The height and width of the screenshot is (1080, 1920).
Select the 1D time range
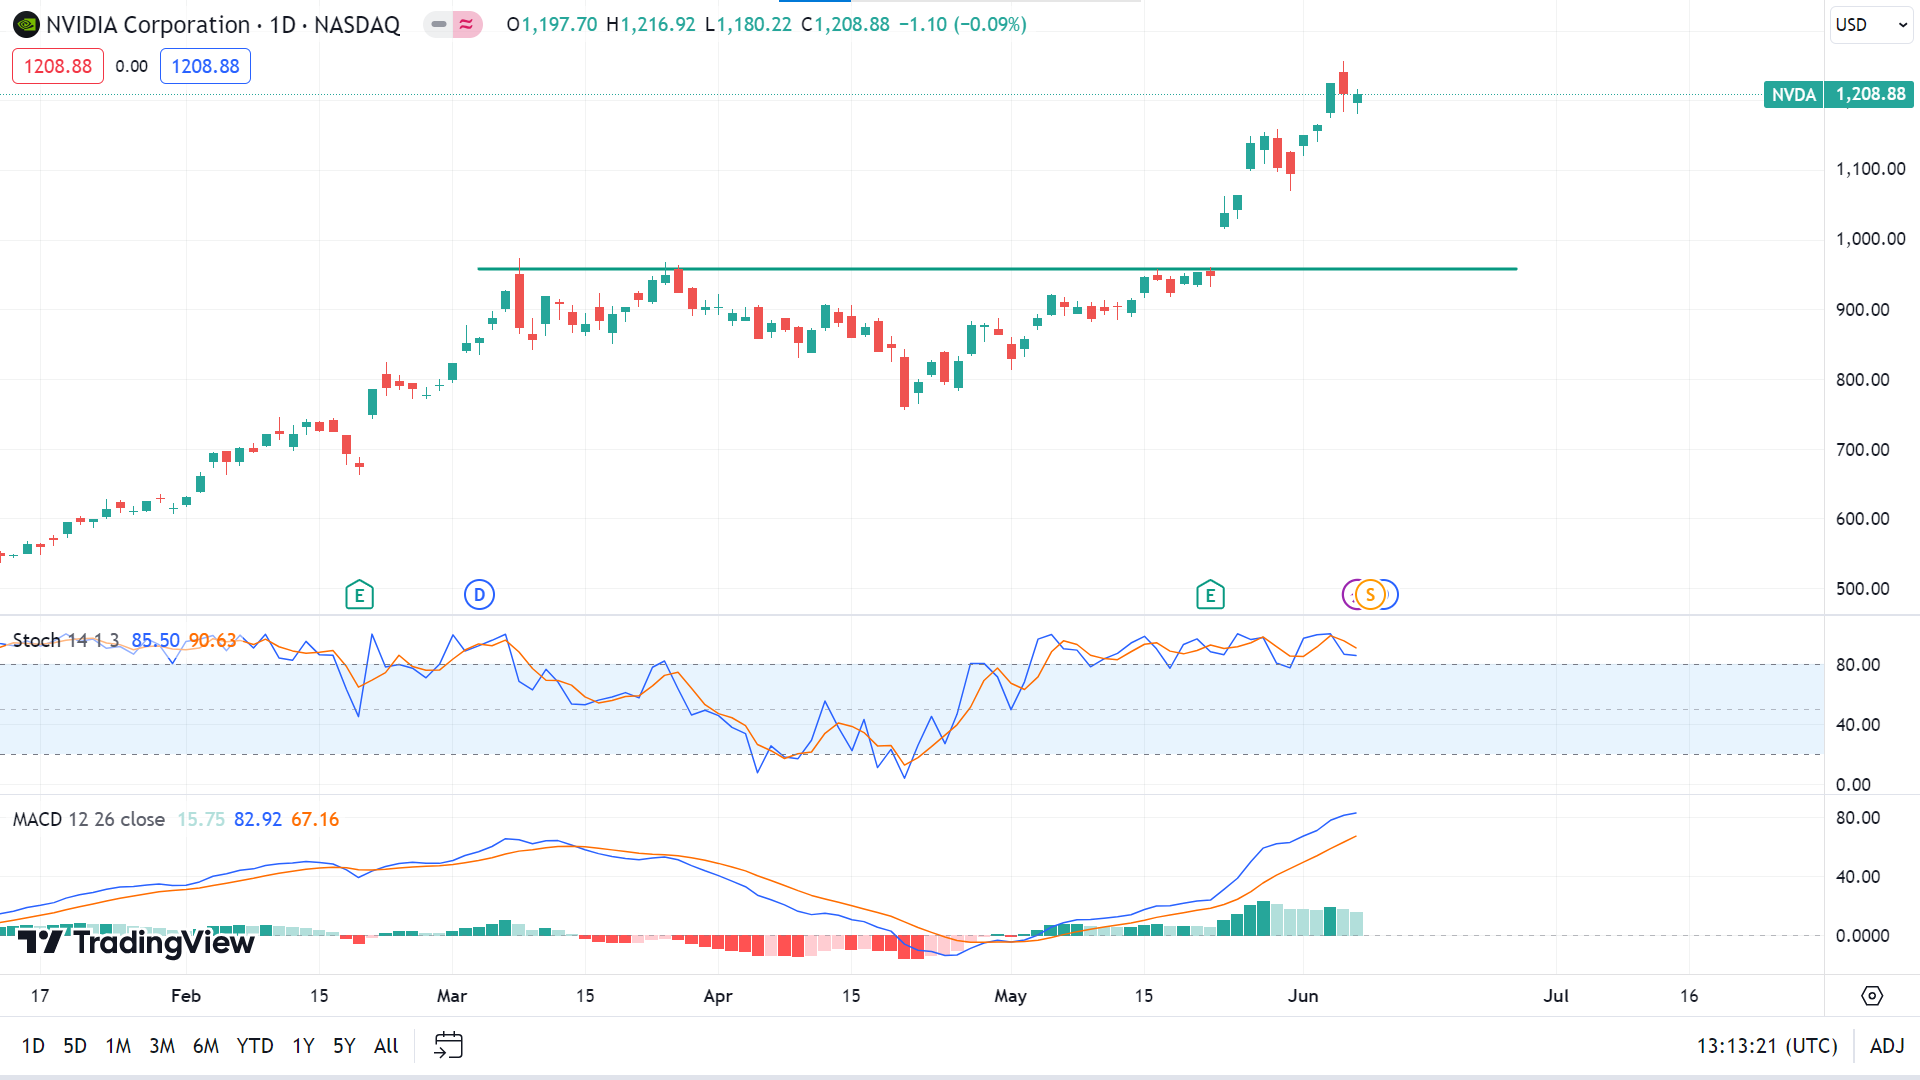click(x=33, y=1046)
